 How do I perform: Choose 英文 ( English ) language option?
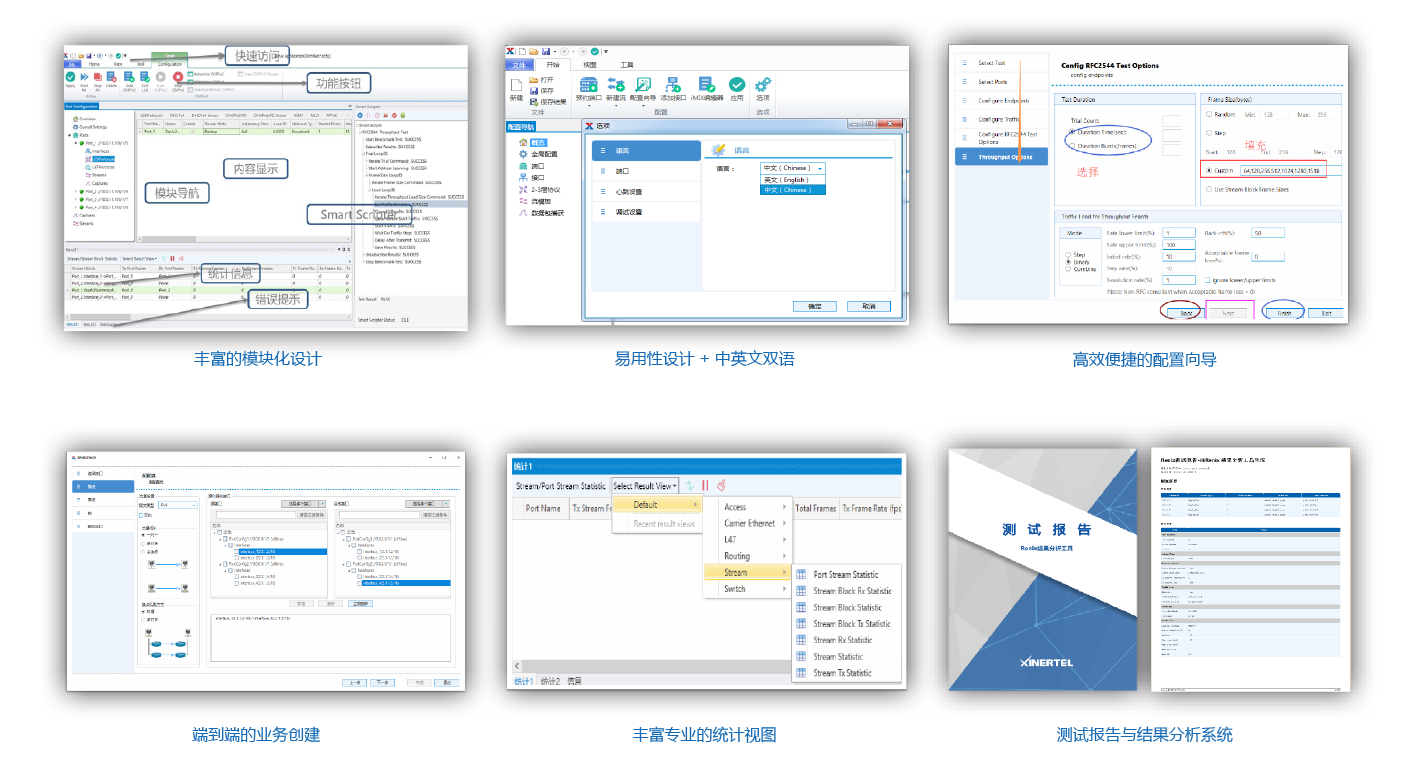pyautogui.click(x=792, y=180)
